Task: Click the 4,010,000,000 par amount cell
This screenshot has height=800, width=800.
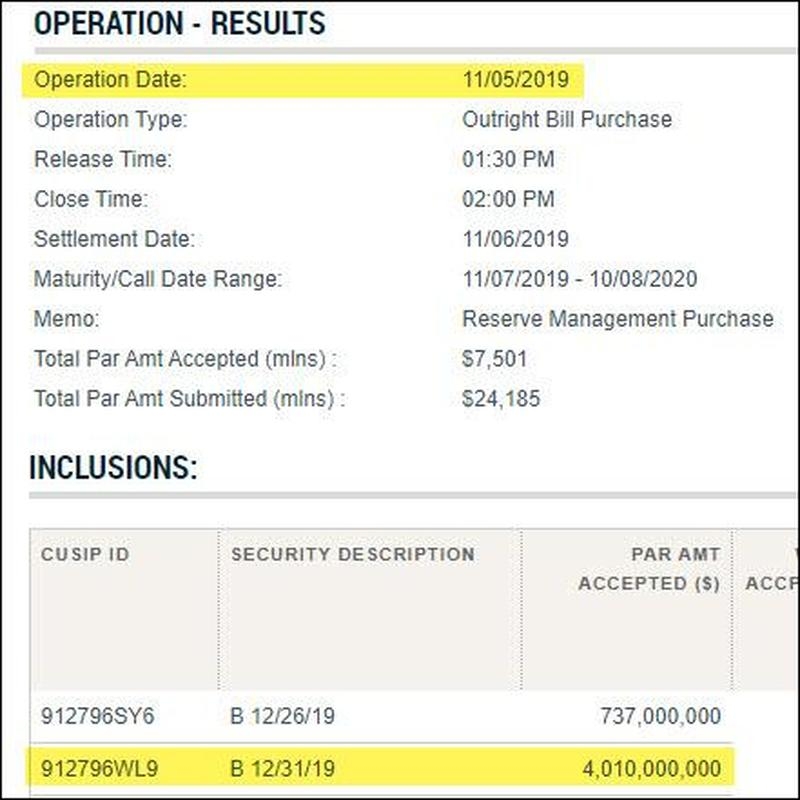Action: pos(651,769)
